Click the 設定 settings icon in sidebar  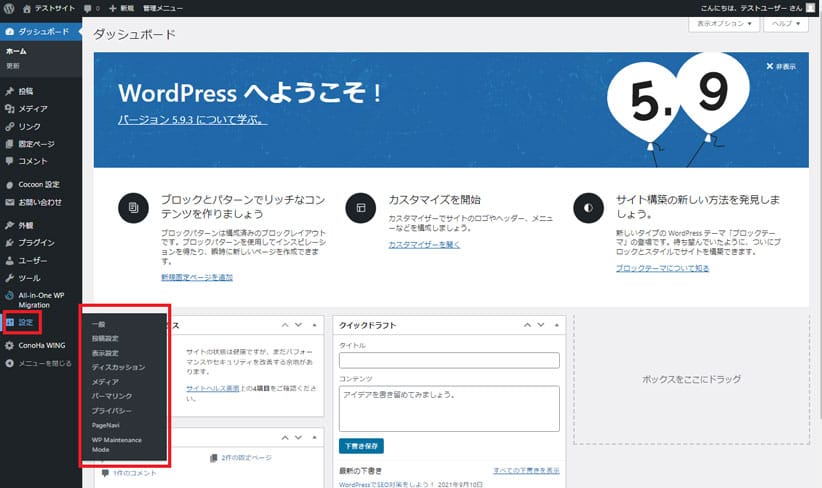click(x=10, y=322)
